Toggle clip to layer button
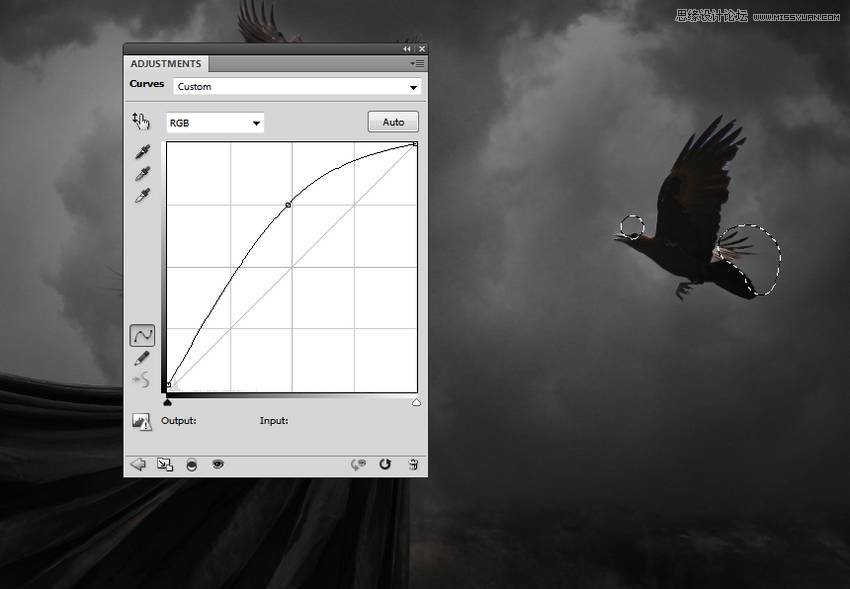Image resolution: width=850 pixels, height=589 pixels. coord(191,464)
